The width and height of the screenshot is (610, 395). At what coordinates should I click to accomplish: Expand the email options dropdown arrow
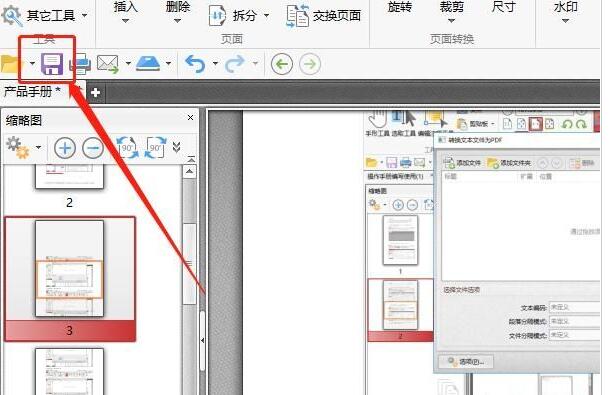coord(128,63)
